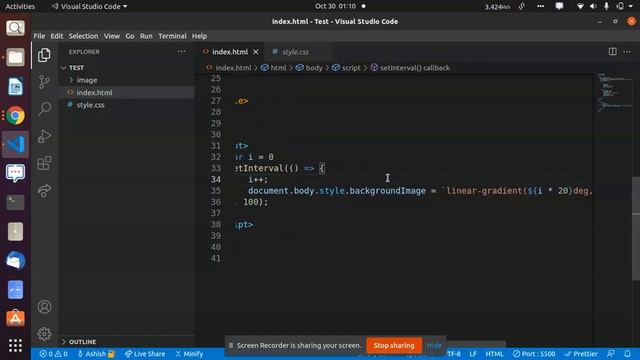Open the Run and Debug view
The height and width of the screenshot is (360, 640).
(44, 136)
